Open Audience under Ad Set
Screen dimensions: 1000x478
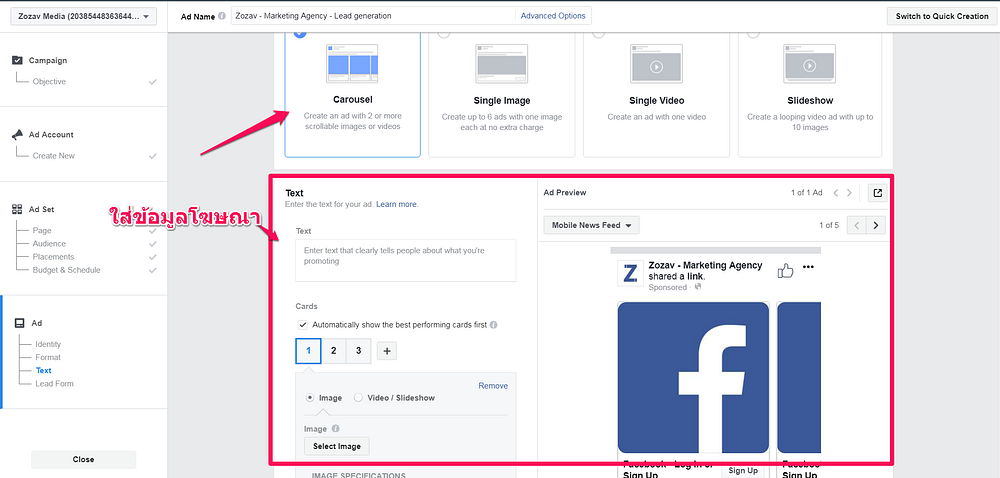coord(49,243)
